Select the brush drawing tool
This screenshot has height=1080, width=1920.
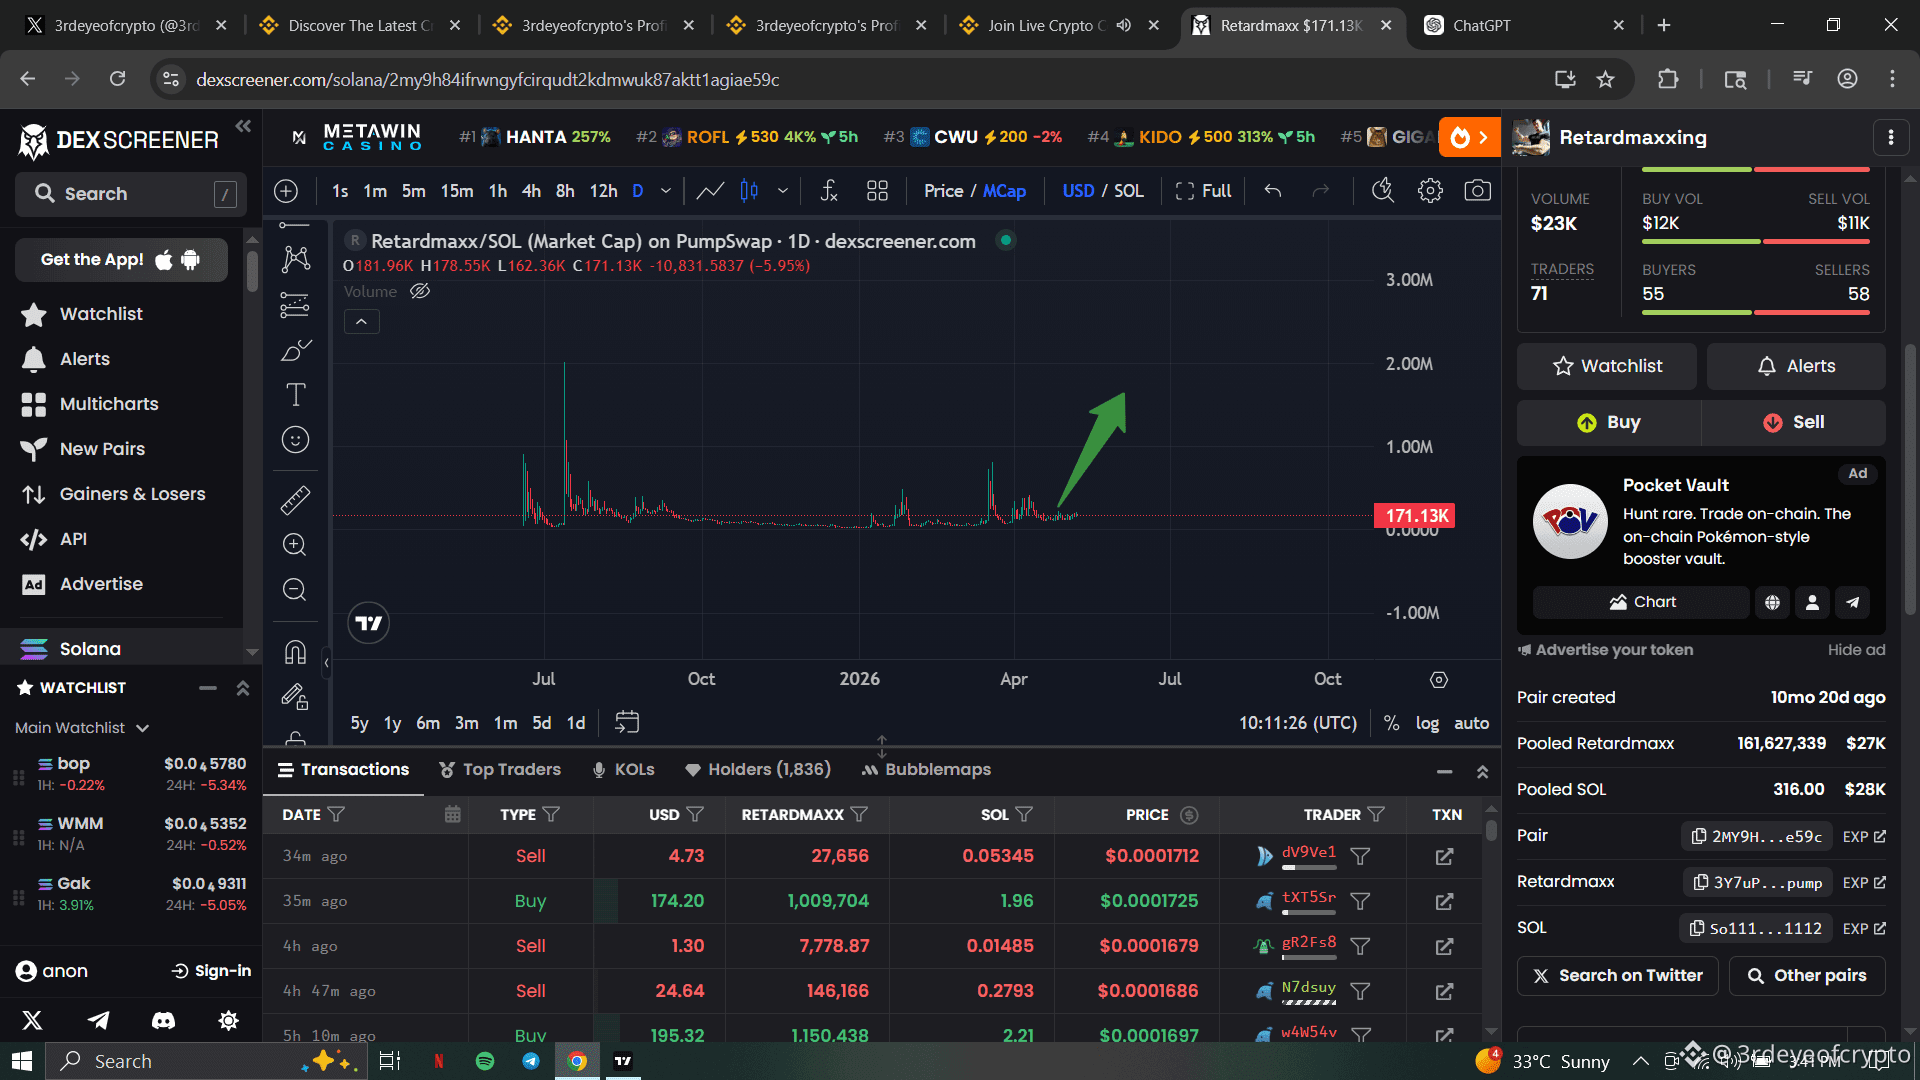[295, 350]
